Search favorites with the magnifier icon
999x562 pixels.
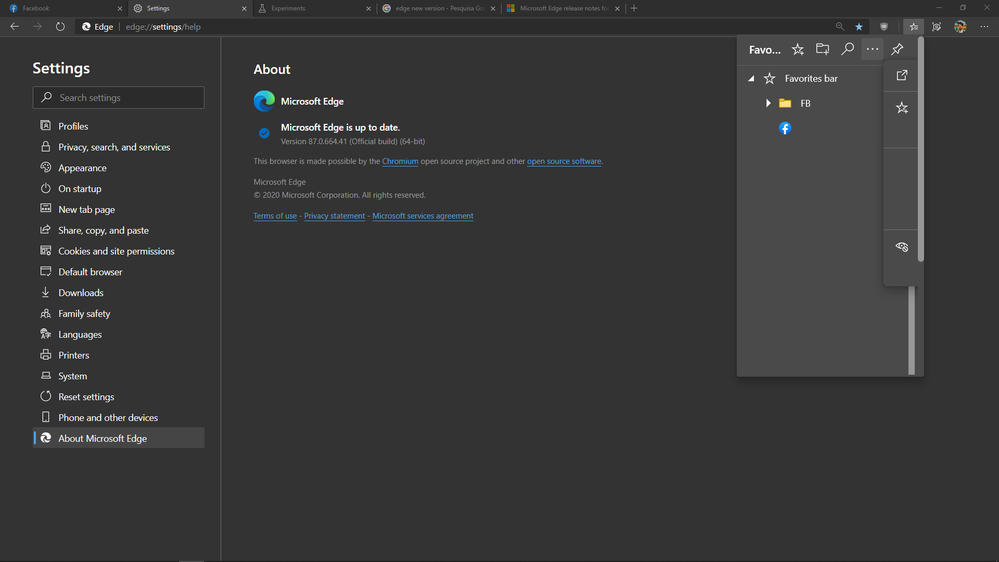tap(847, 49)
